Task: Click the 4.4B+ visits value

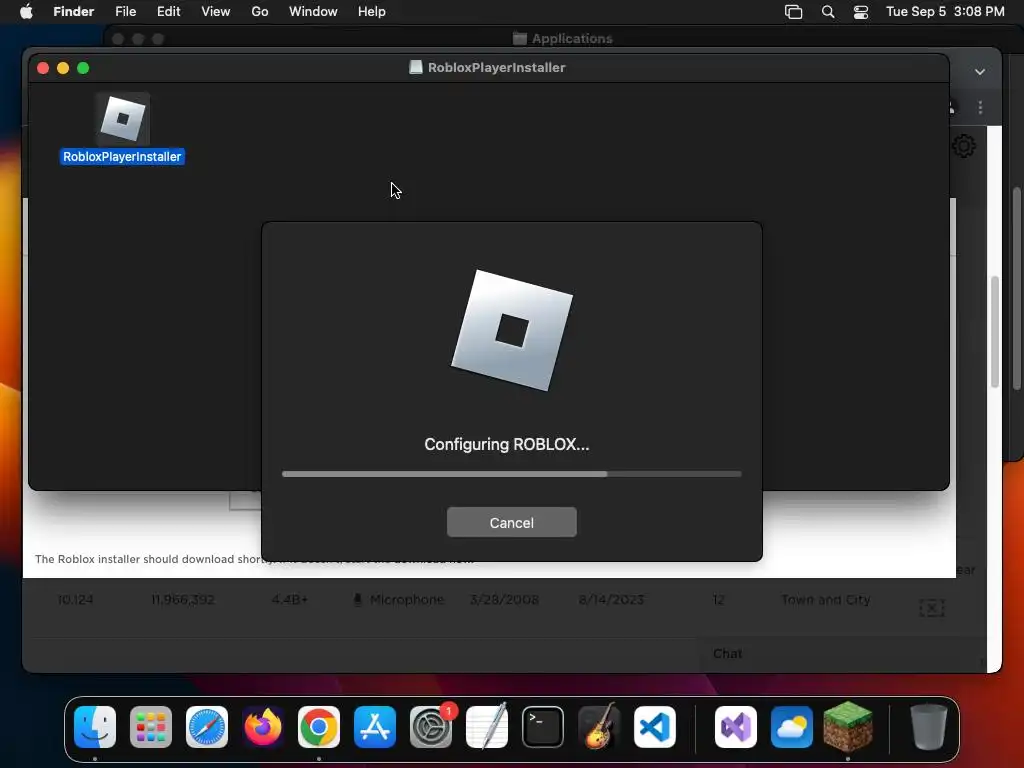Action: 289,600
